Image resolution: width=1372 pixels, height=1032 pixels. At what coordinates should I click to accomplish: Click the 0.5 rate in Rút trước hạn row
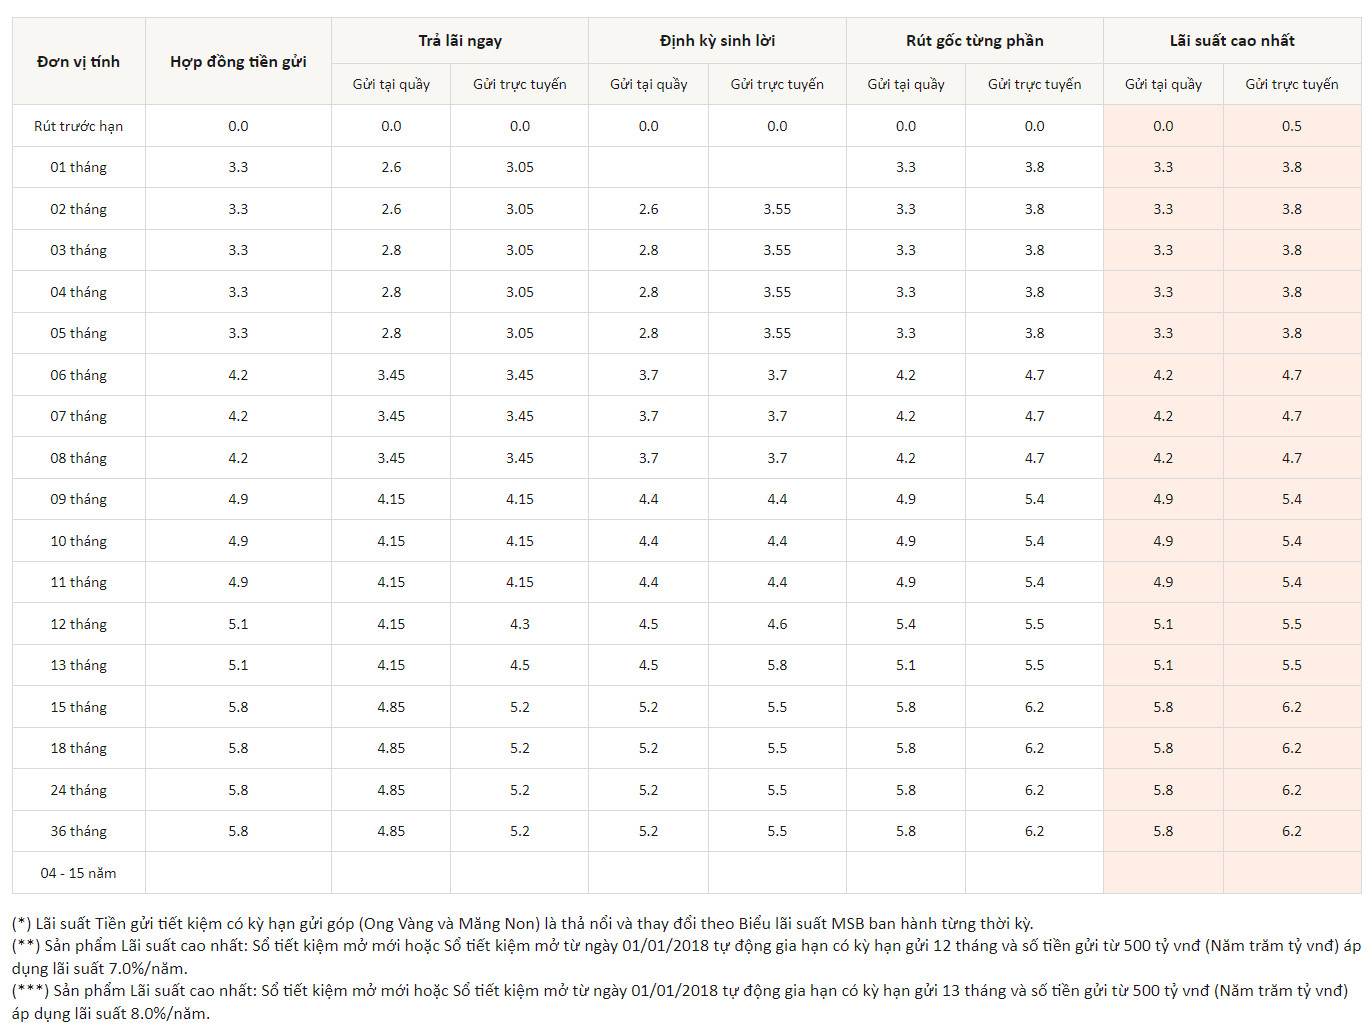click(1291, 126)
